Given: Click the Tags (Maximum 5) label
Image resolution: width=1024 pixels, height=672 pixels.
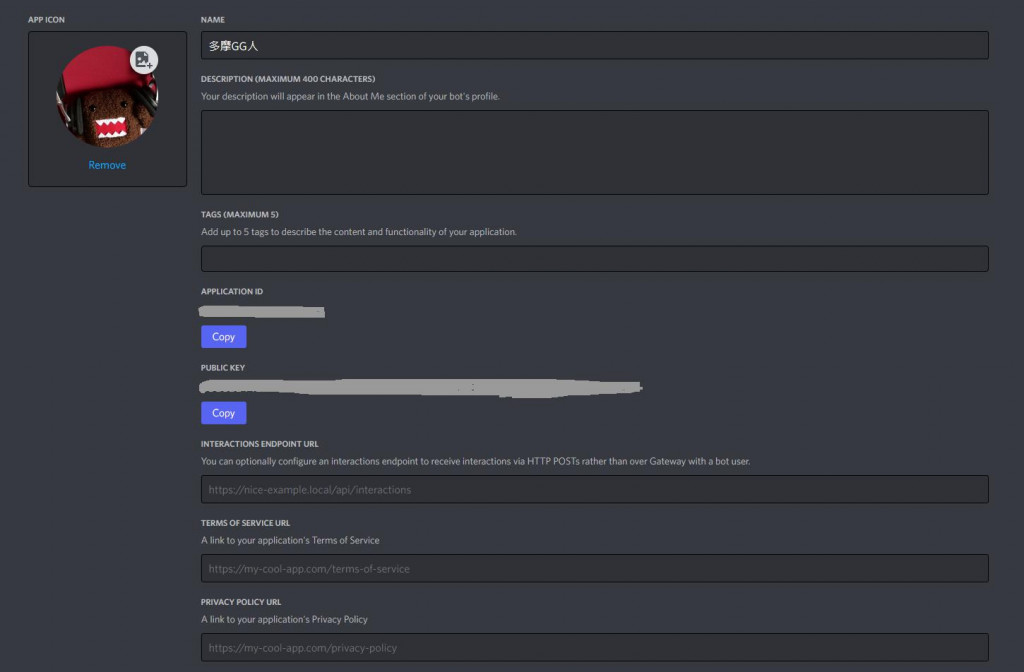Looking at the screenshot, I should pos(240,214).
